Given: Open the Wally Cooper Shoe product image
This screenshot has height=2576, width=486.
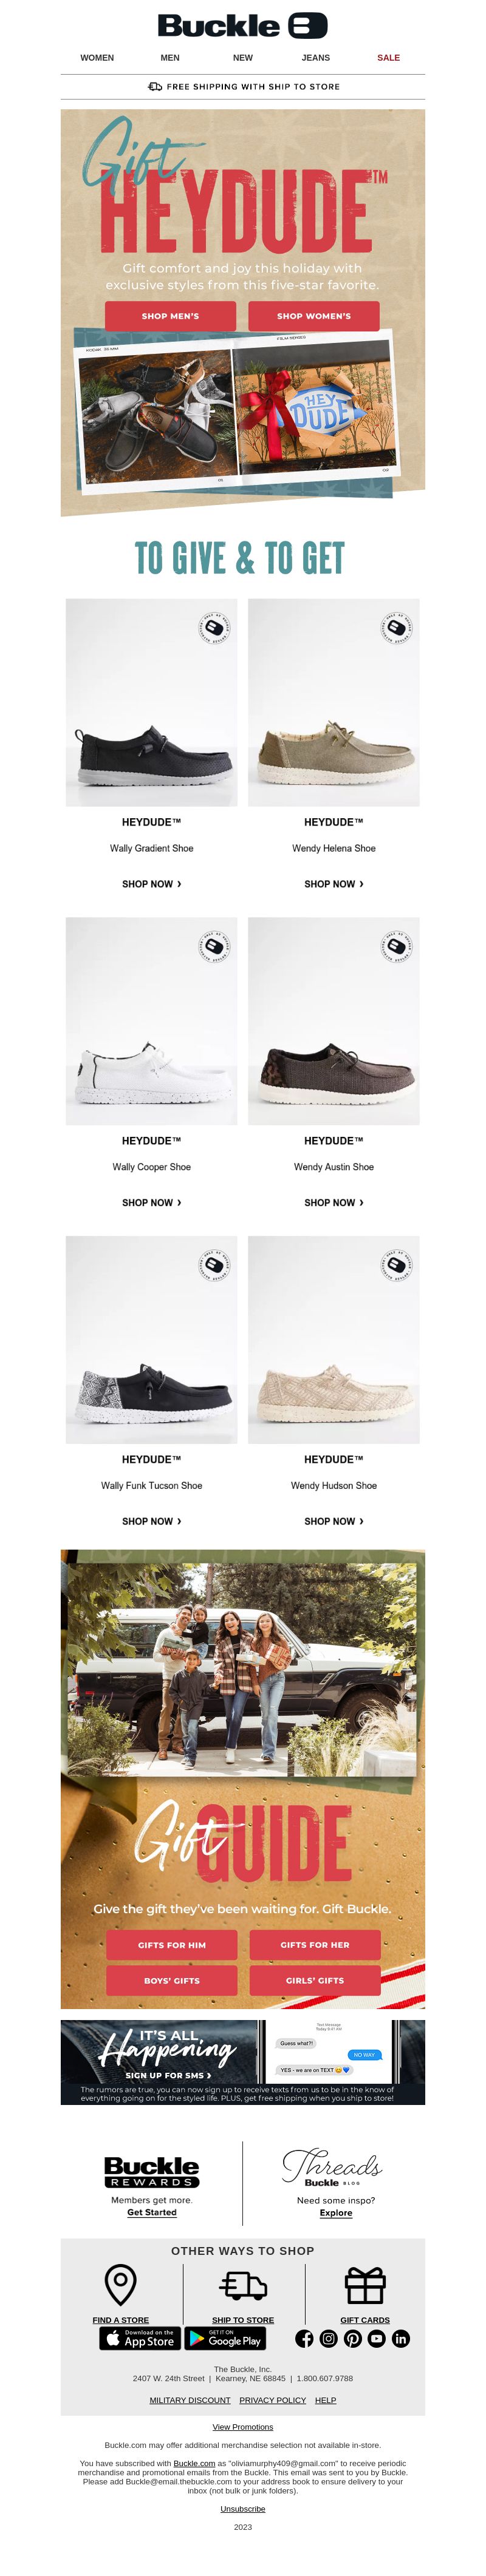Looking at the screenshot, I should pyautogui.click(x=152, y=1021).
